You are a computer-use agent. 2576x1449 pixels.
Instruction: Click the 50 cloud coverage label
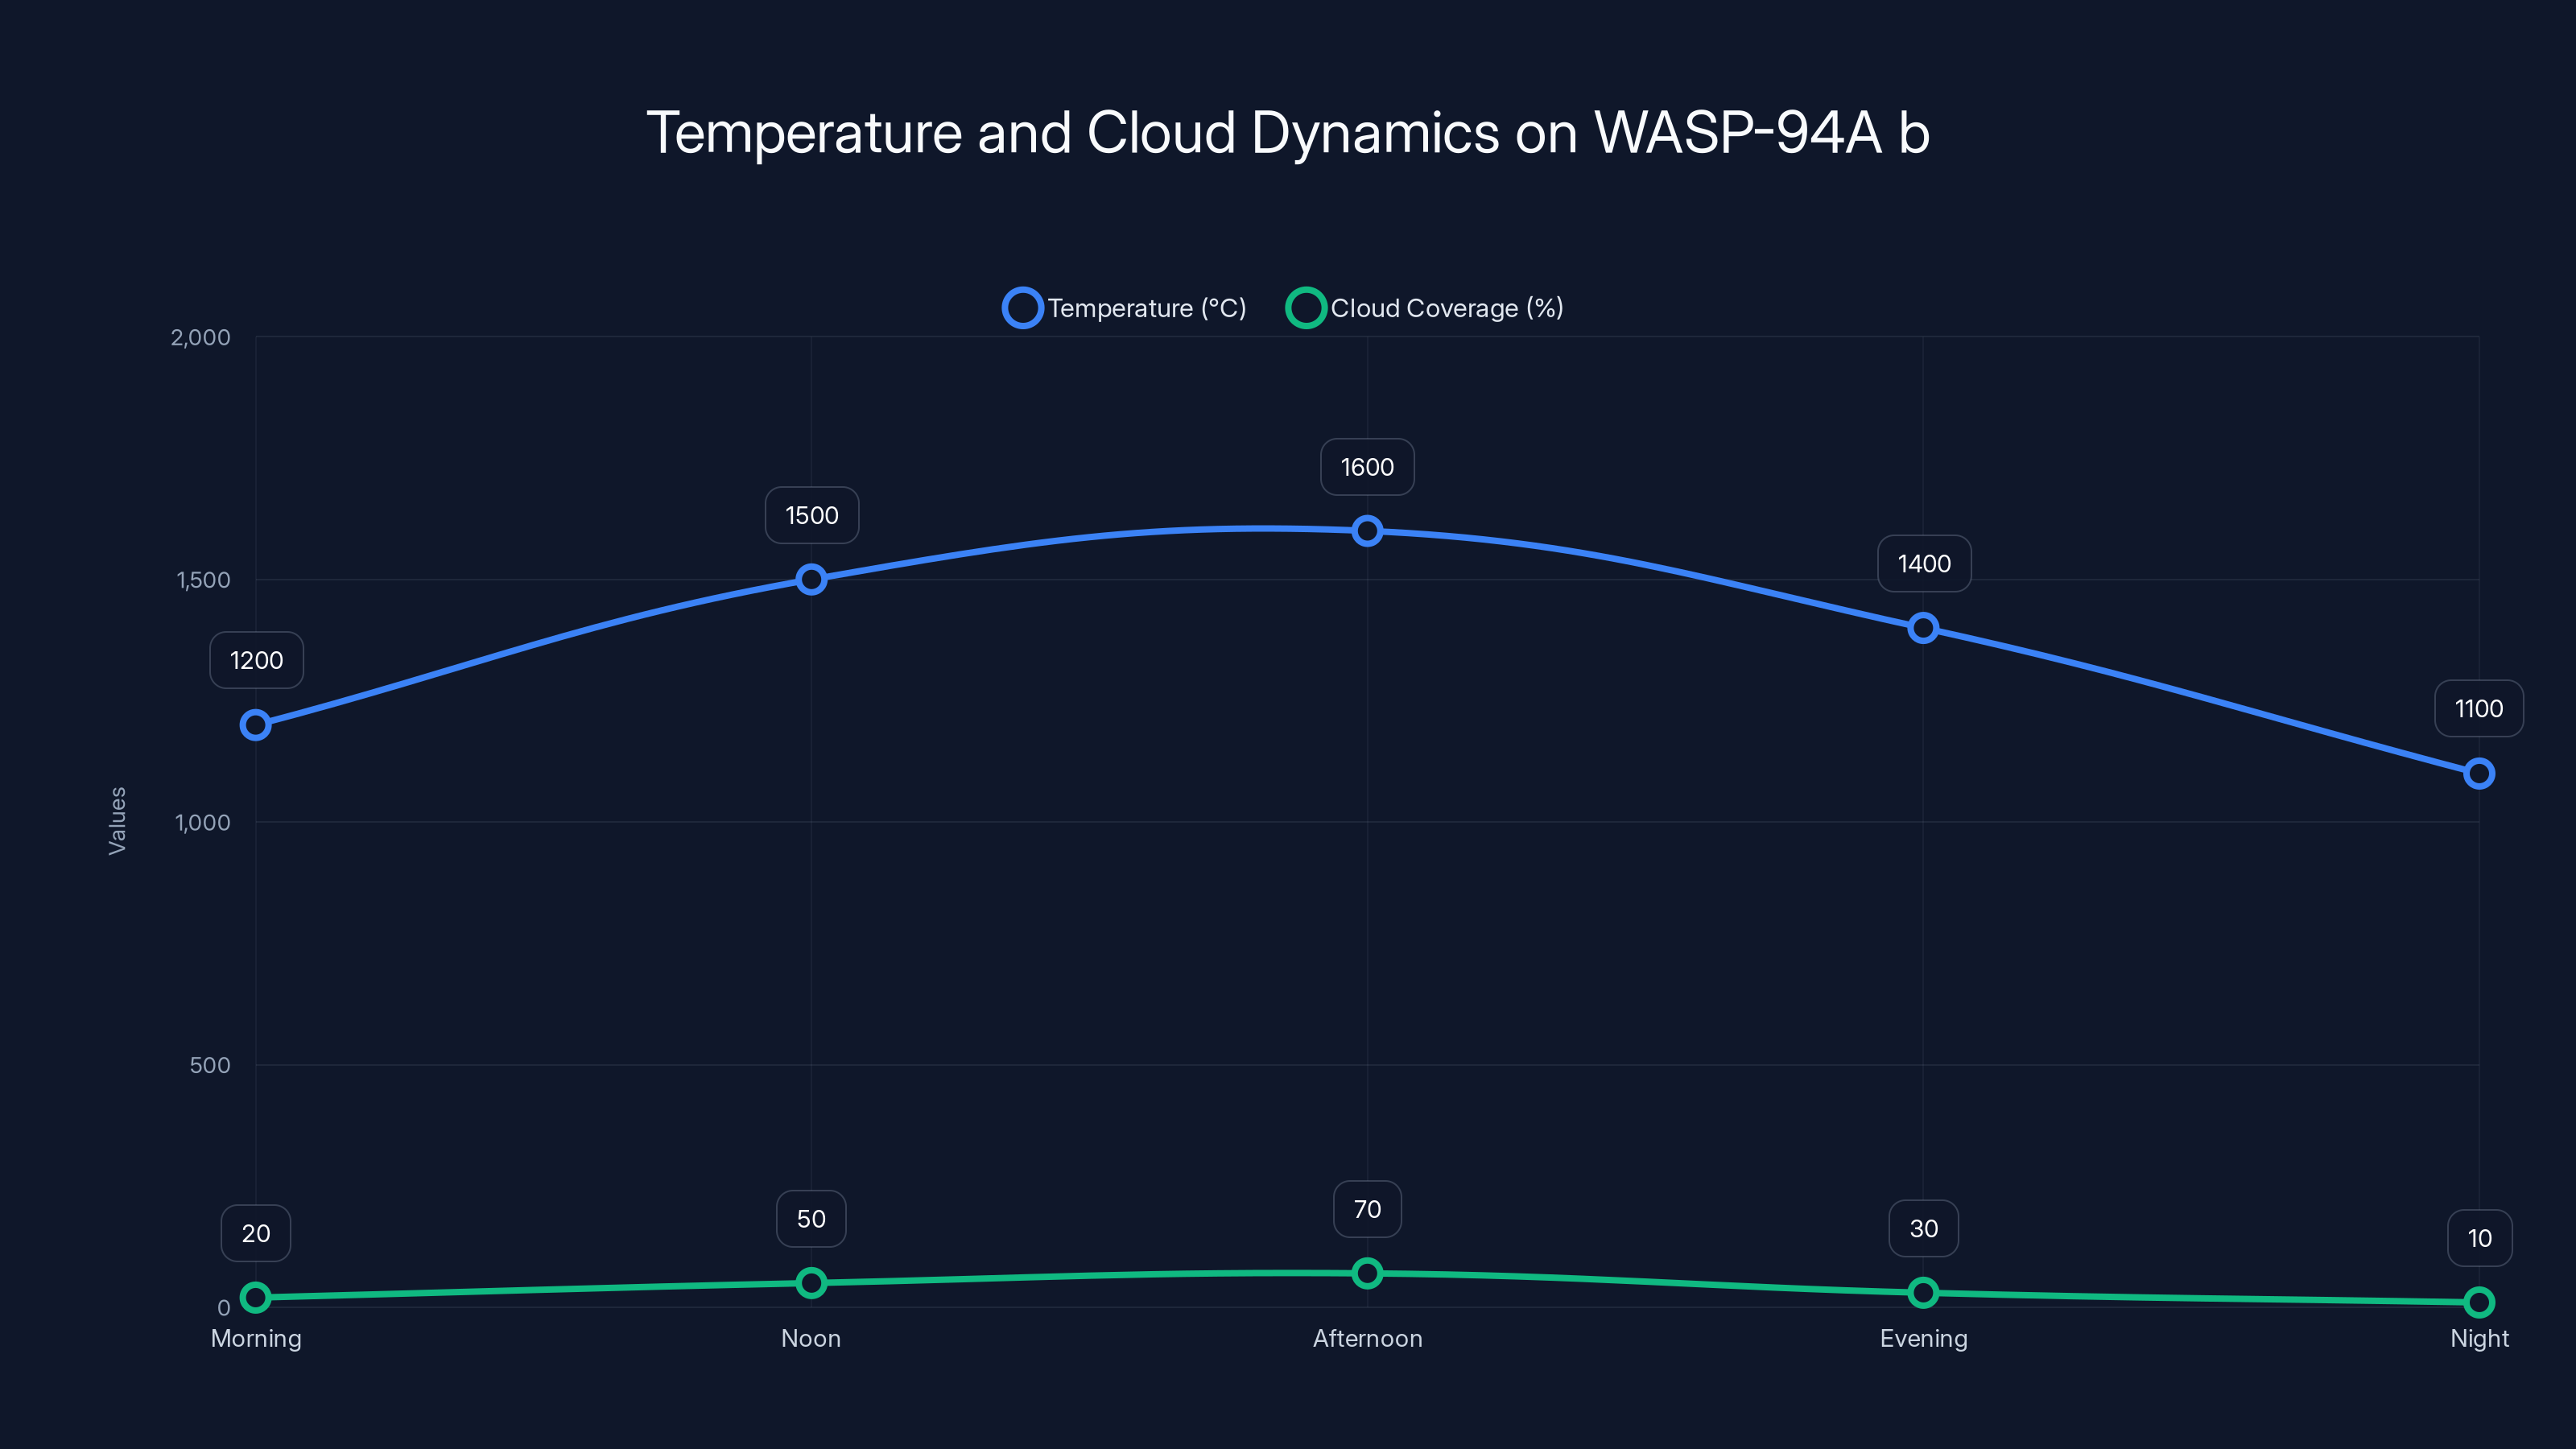coord(811,1219)
